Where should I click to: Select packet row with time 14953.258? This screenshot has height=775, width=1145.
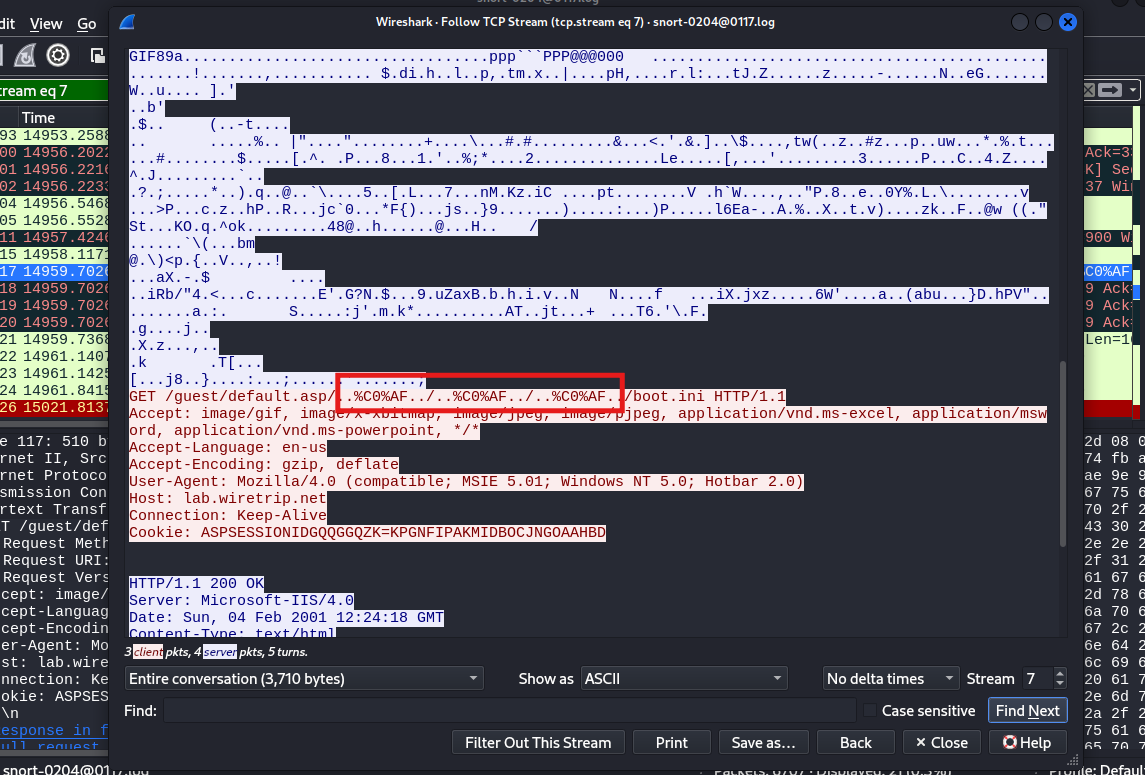click(54, 136)
